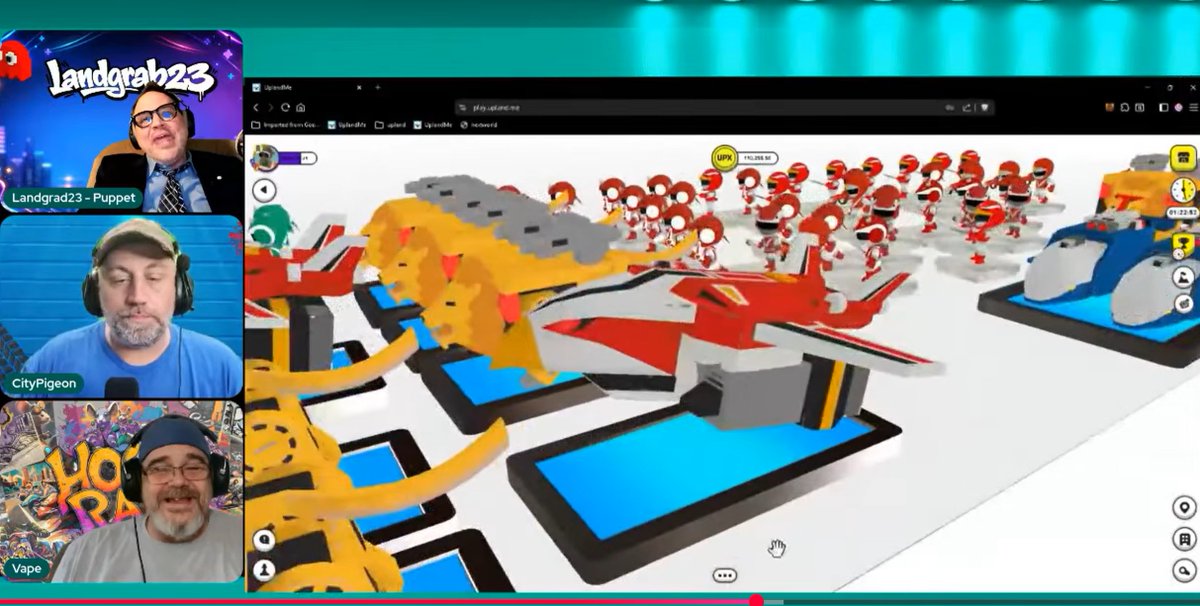The height and width of the screenshot is (606, 1200).
Task: Open the Upland player avatar profile
Action: tap(265, 158)
